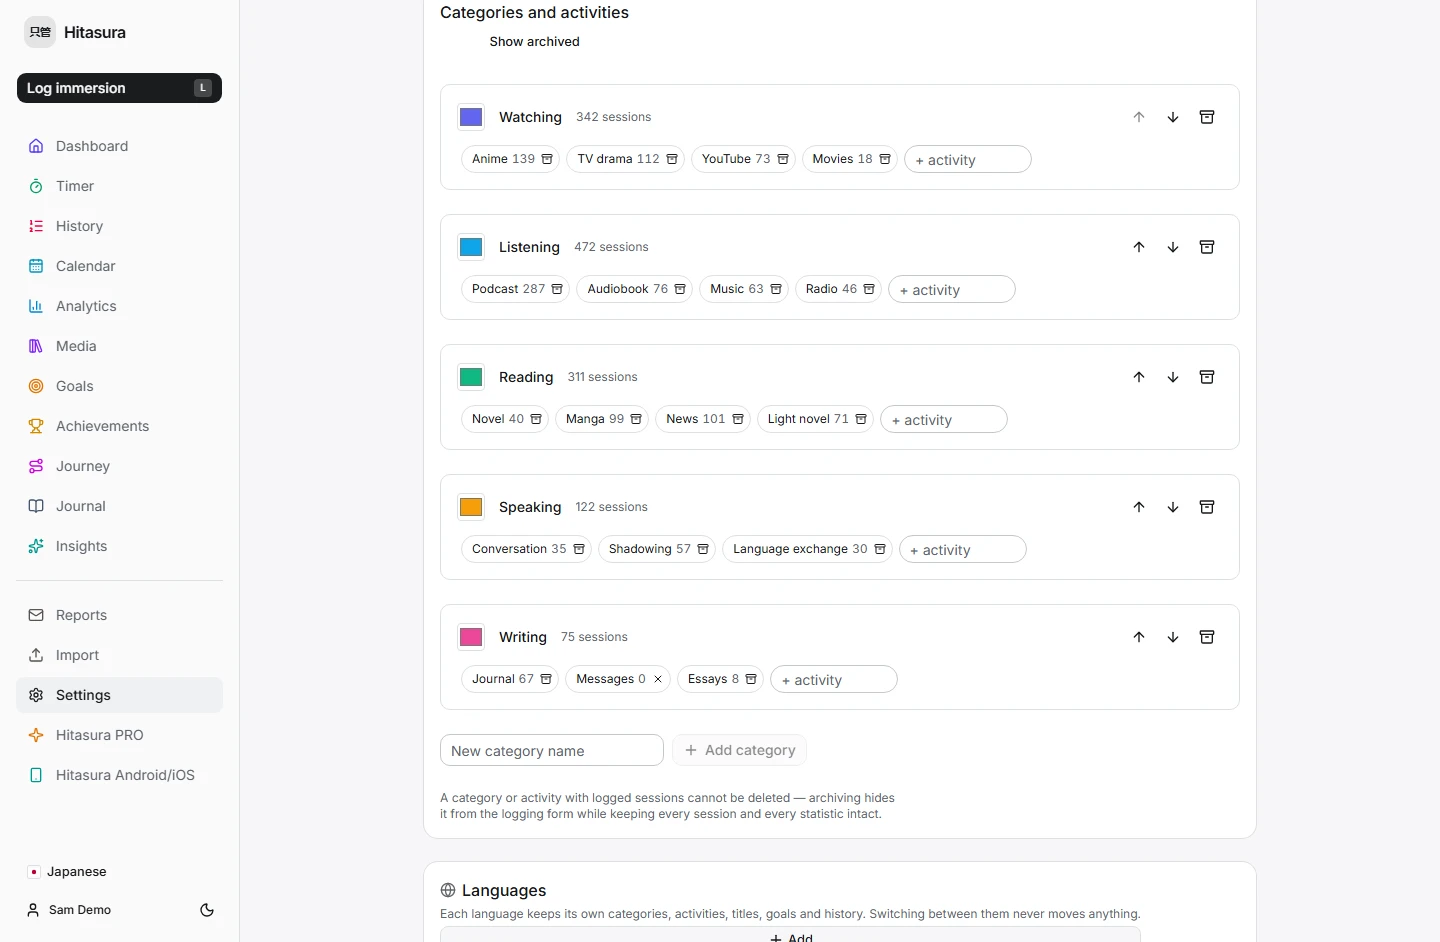Screen dimensions: 1440x942
Task: Open the Sam Demo account menu
Action: 69,910
